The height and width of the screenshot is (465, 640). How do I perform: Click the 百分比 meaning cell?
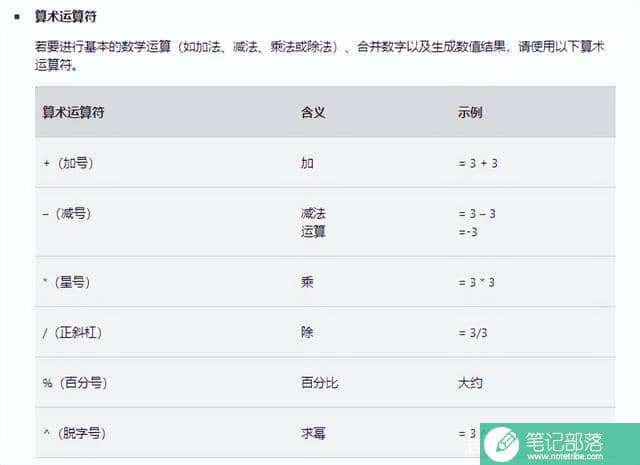pyautogui.click(x=320, y=383)
